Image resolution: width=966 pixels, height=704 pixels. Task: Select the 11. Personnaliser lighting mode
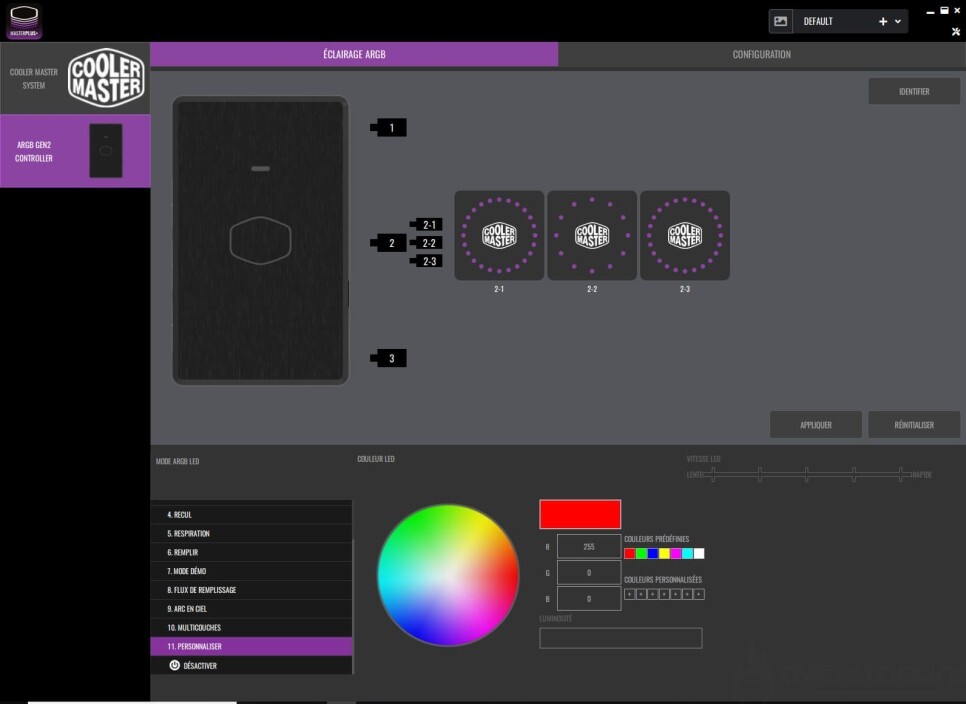[251, 646]
